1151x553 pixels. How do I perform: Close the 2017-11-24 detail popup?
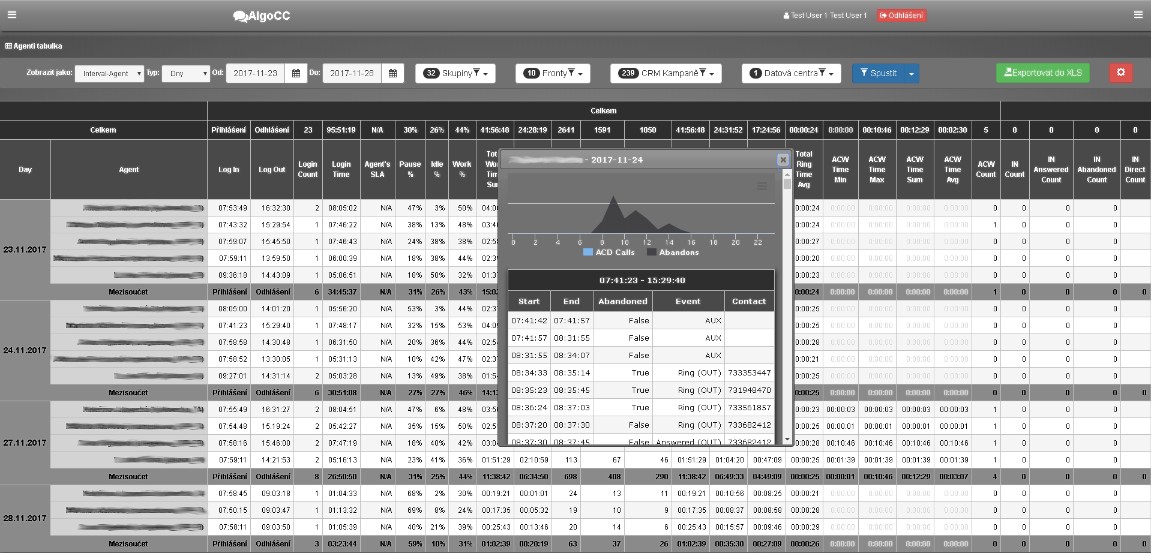(783, 159)
